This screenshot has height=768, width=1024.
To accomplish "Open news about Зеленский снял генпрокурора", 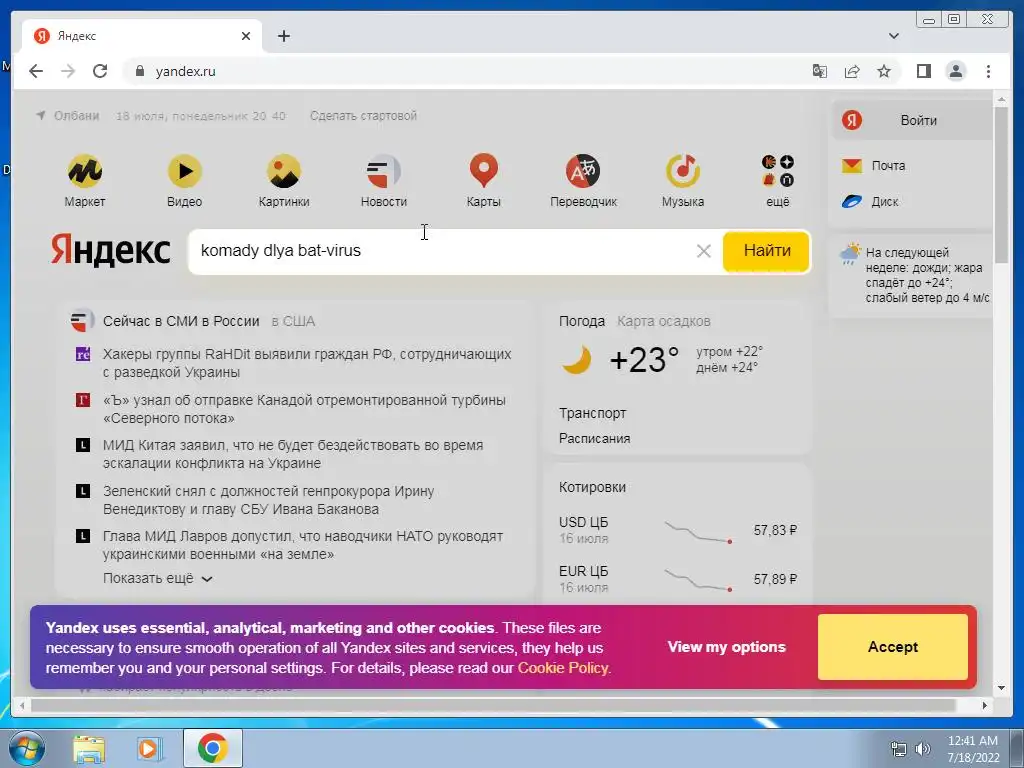I will [x=268, y=500].
